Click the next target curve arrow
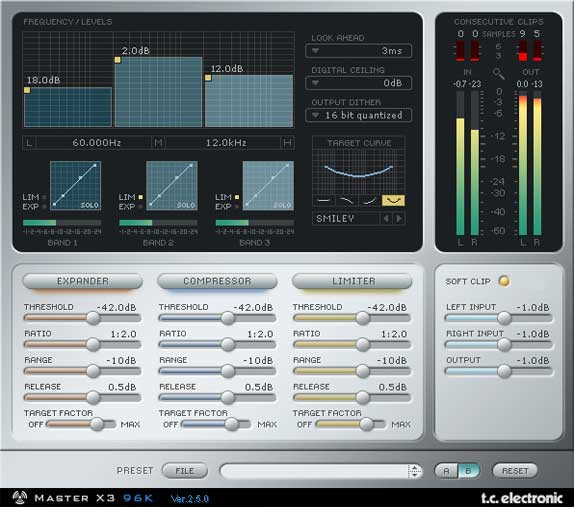This screenshot has width=574, height=507. tap(399, 219)
